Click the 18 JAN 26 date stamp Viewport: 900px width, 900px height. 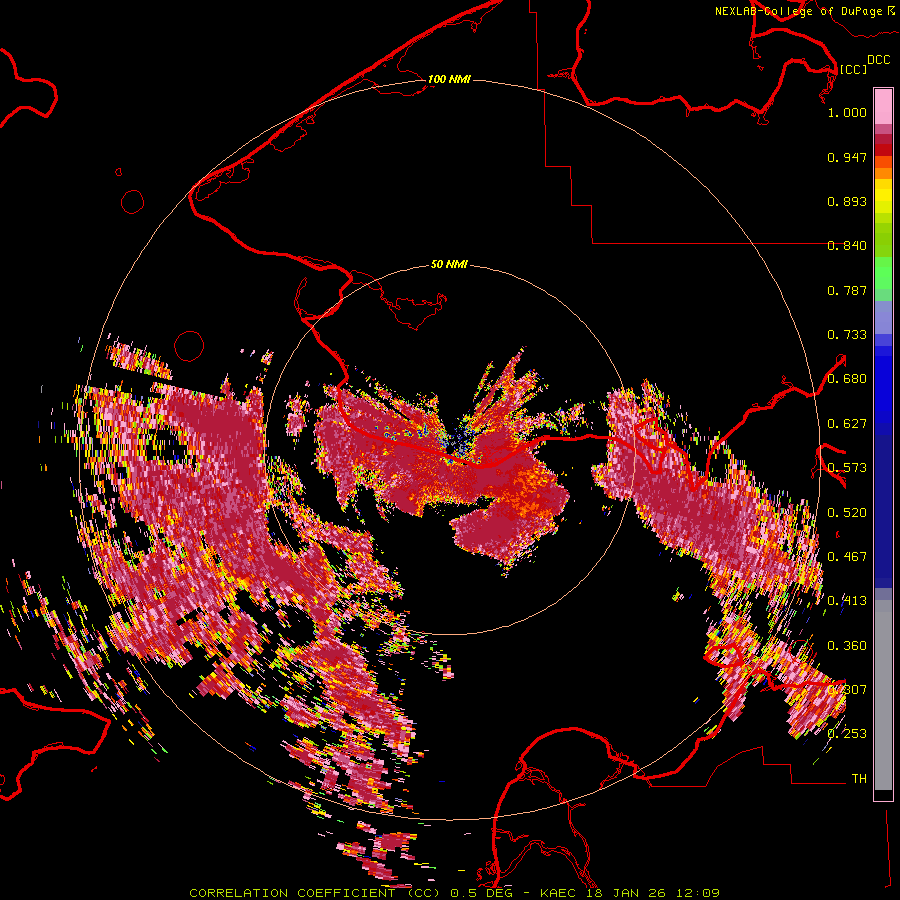click(x=624, y=893)
